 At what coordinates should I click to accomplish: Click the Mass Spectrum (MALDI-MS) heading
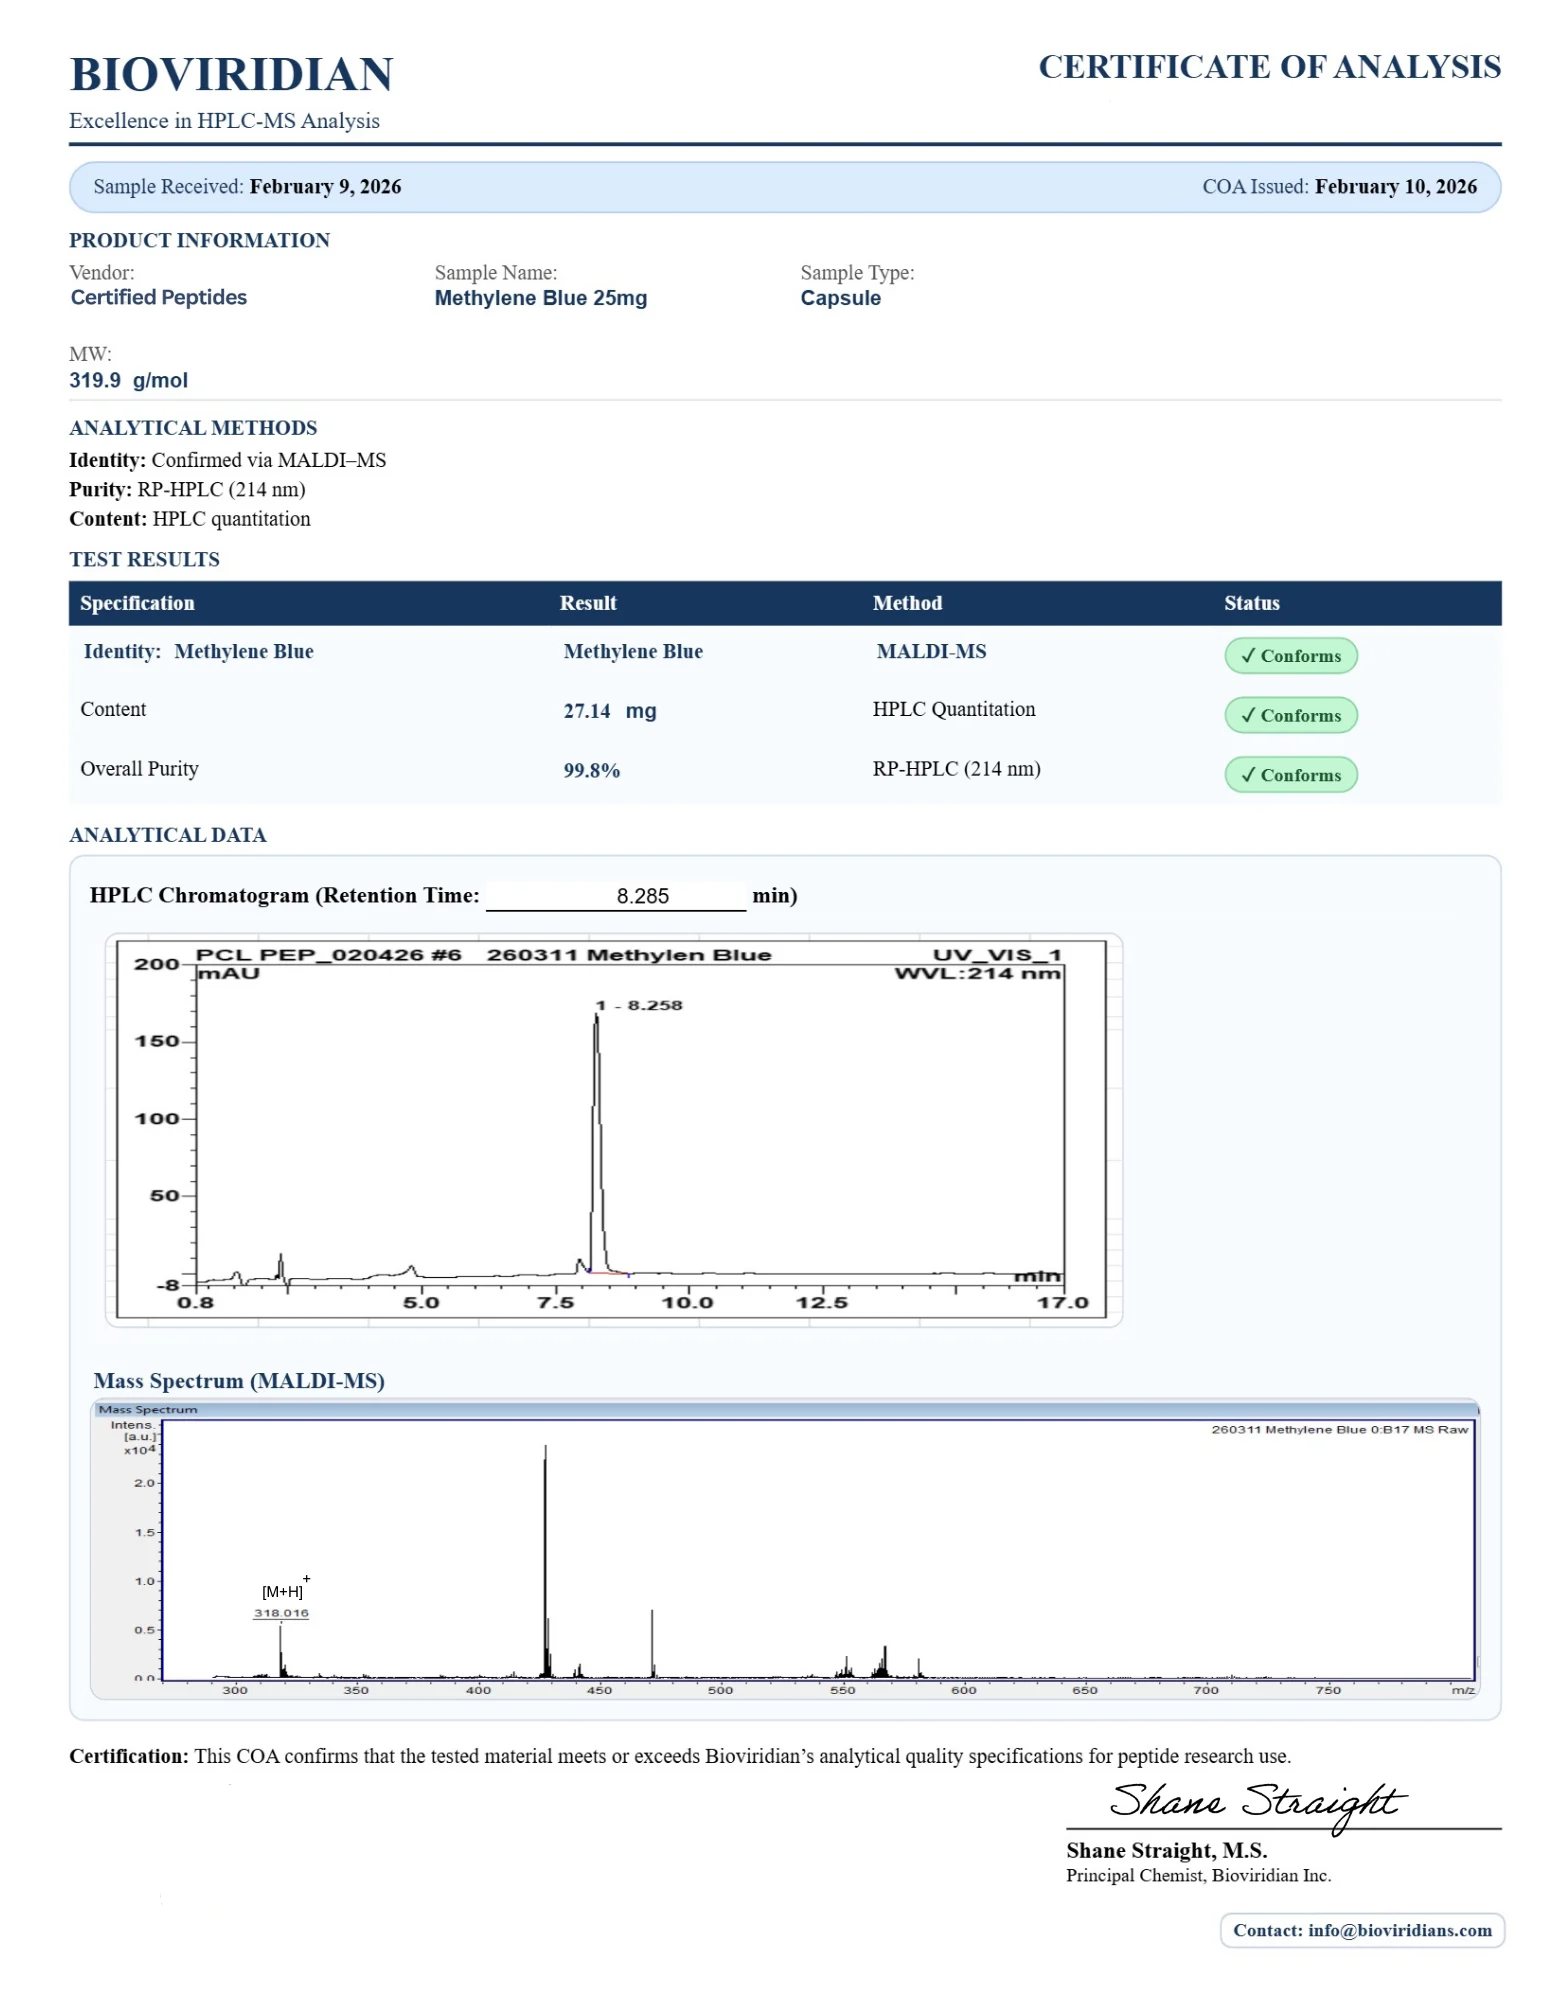(239, 1381)
